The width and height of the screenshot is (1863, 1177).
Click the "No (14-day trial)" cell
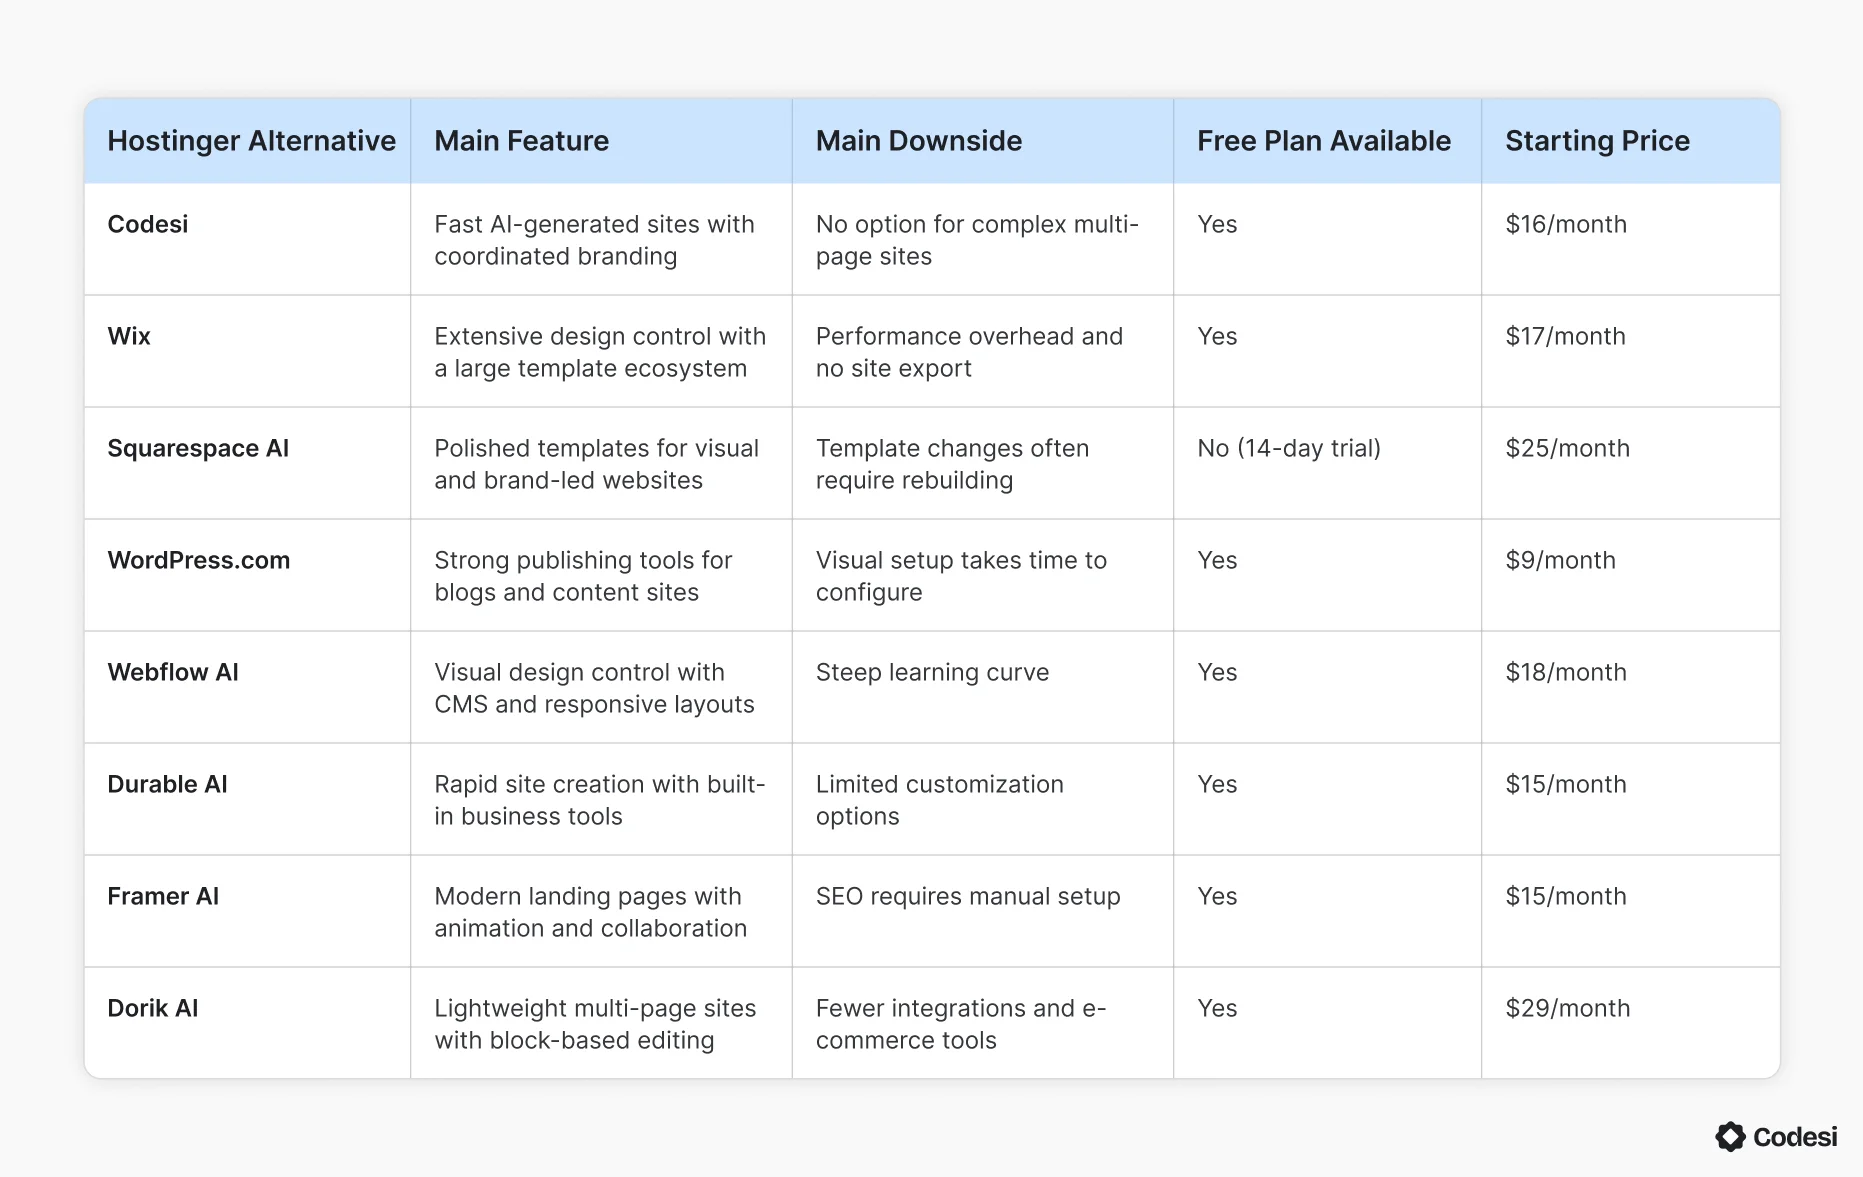point(1288,448)
